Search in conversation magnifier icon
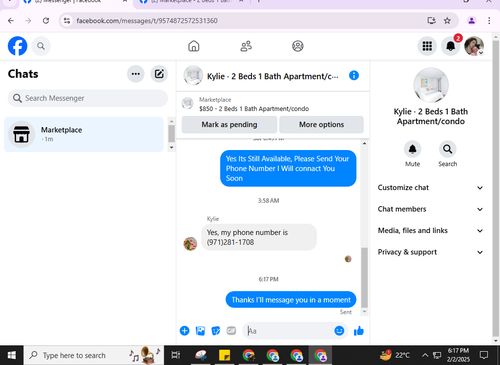Image resolution: width=500 pixels, height=365 pixels. point(447,149)
